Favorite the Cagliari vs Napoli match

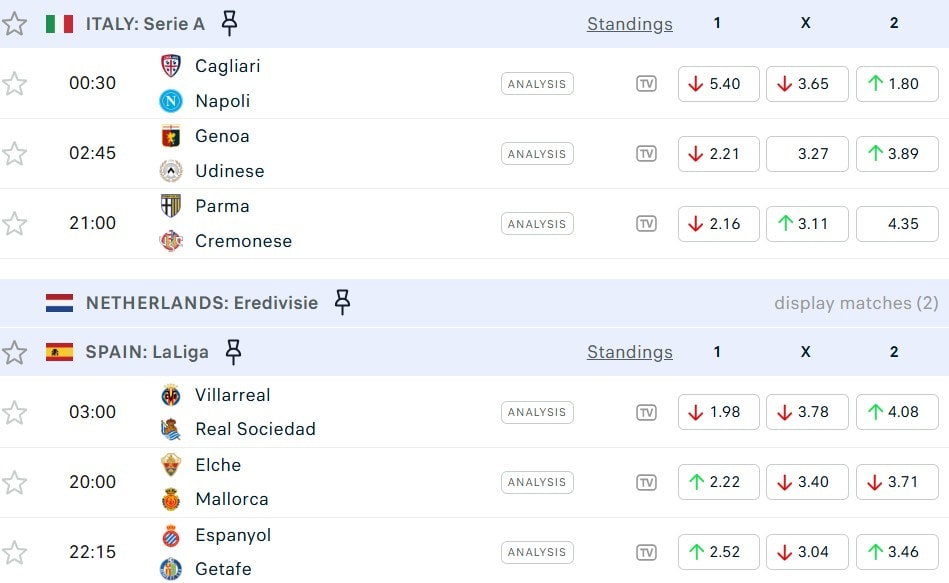[x=15, y=84]
